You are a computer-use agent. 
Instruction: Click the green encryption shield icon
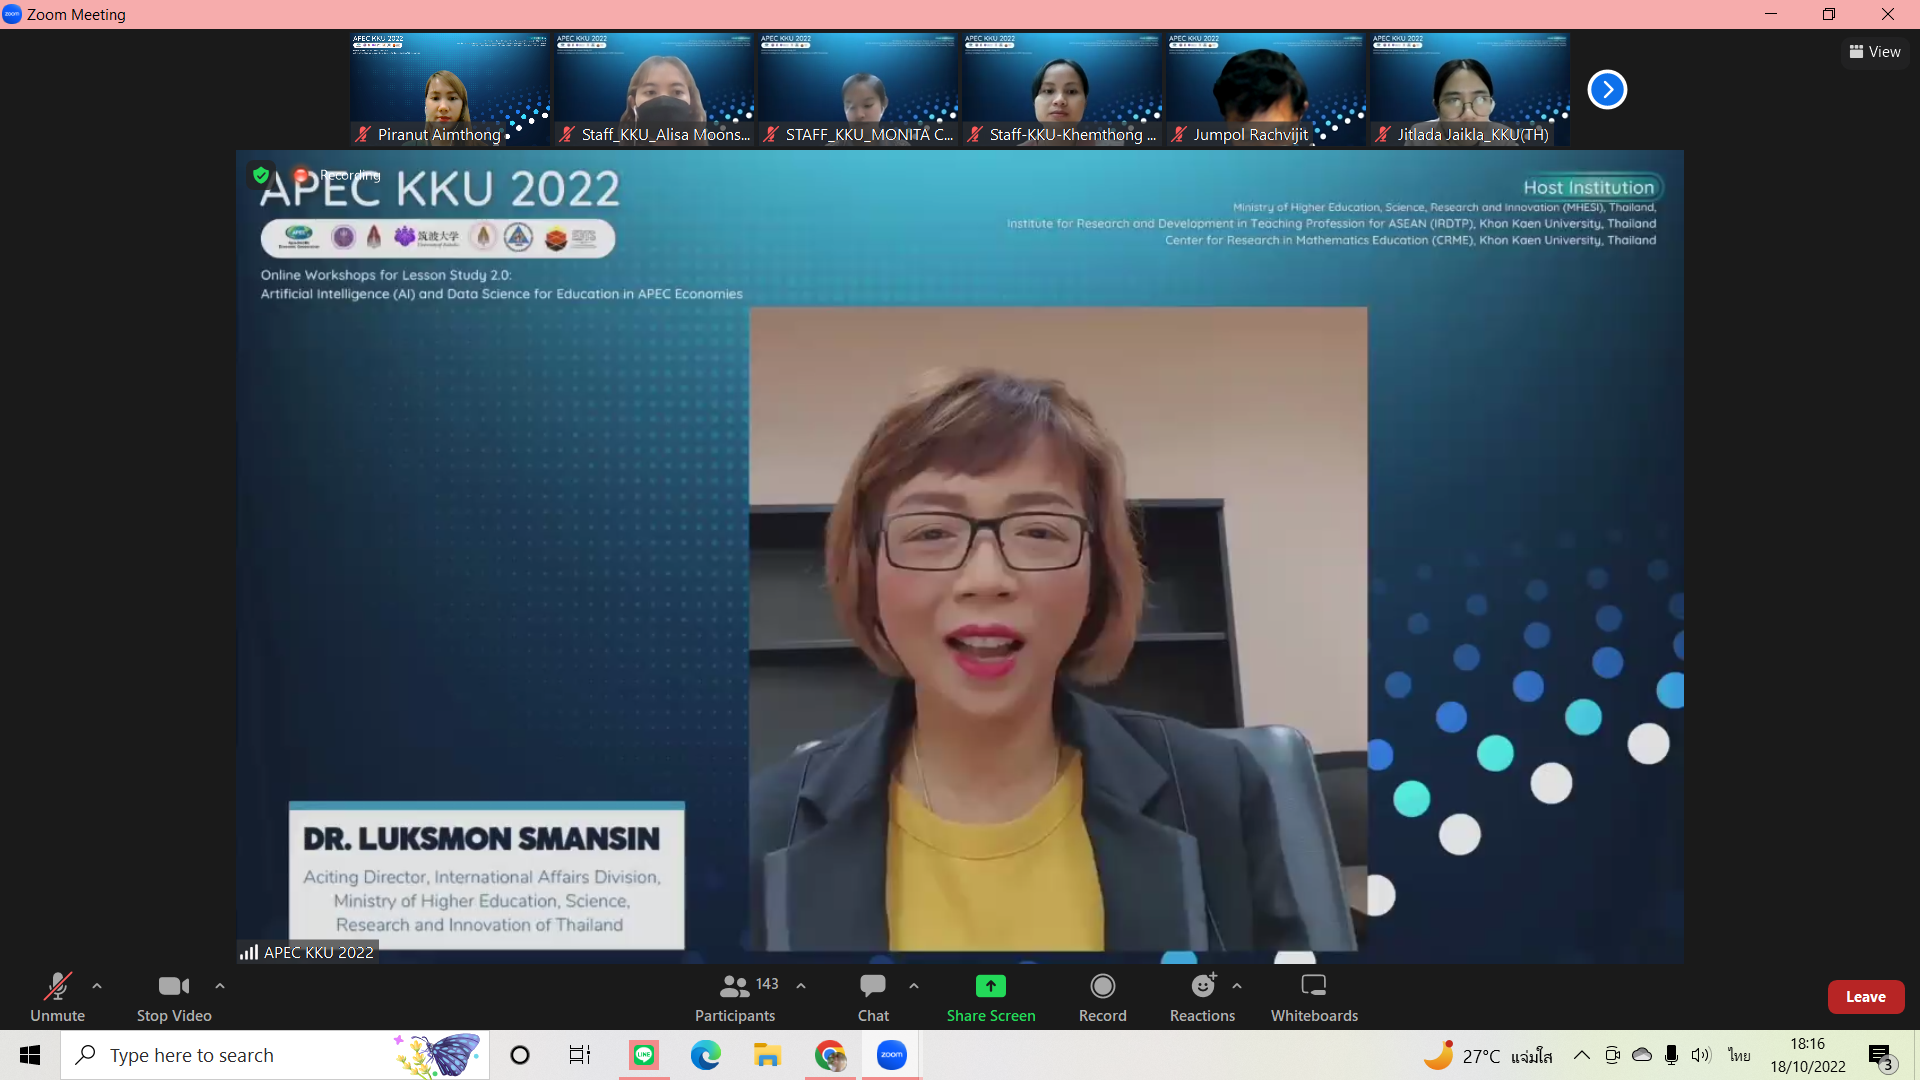tap(261, 175)
